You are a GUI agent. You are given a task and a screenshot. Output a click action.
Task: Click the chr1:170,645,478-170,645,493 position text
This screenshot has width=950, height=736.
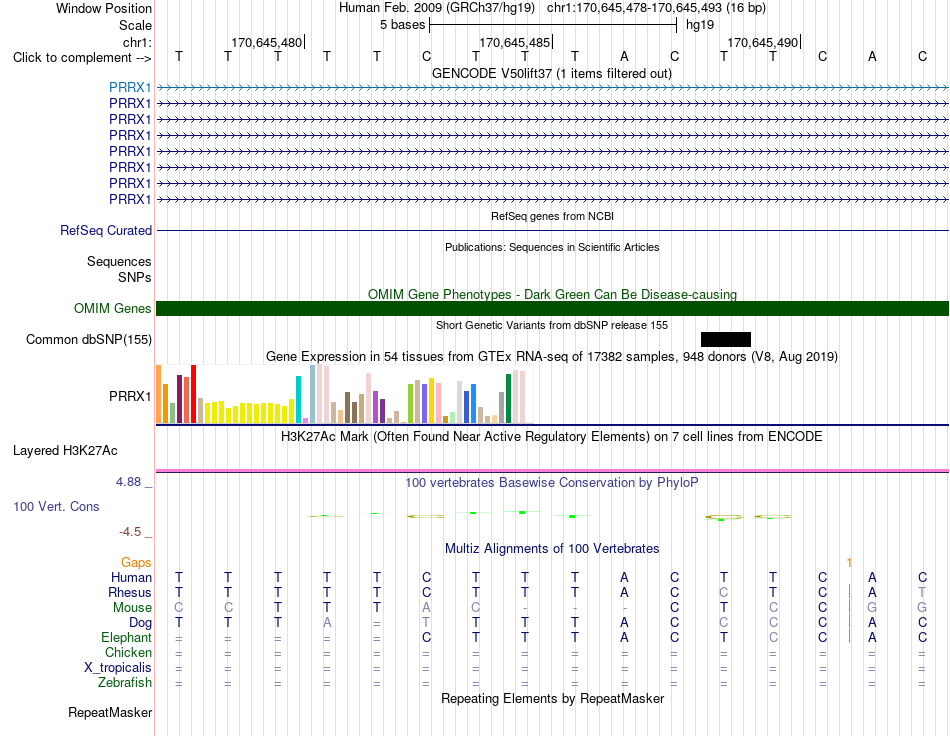[634, 8]
